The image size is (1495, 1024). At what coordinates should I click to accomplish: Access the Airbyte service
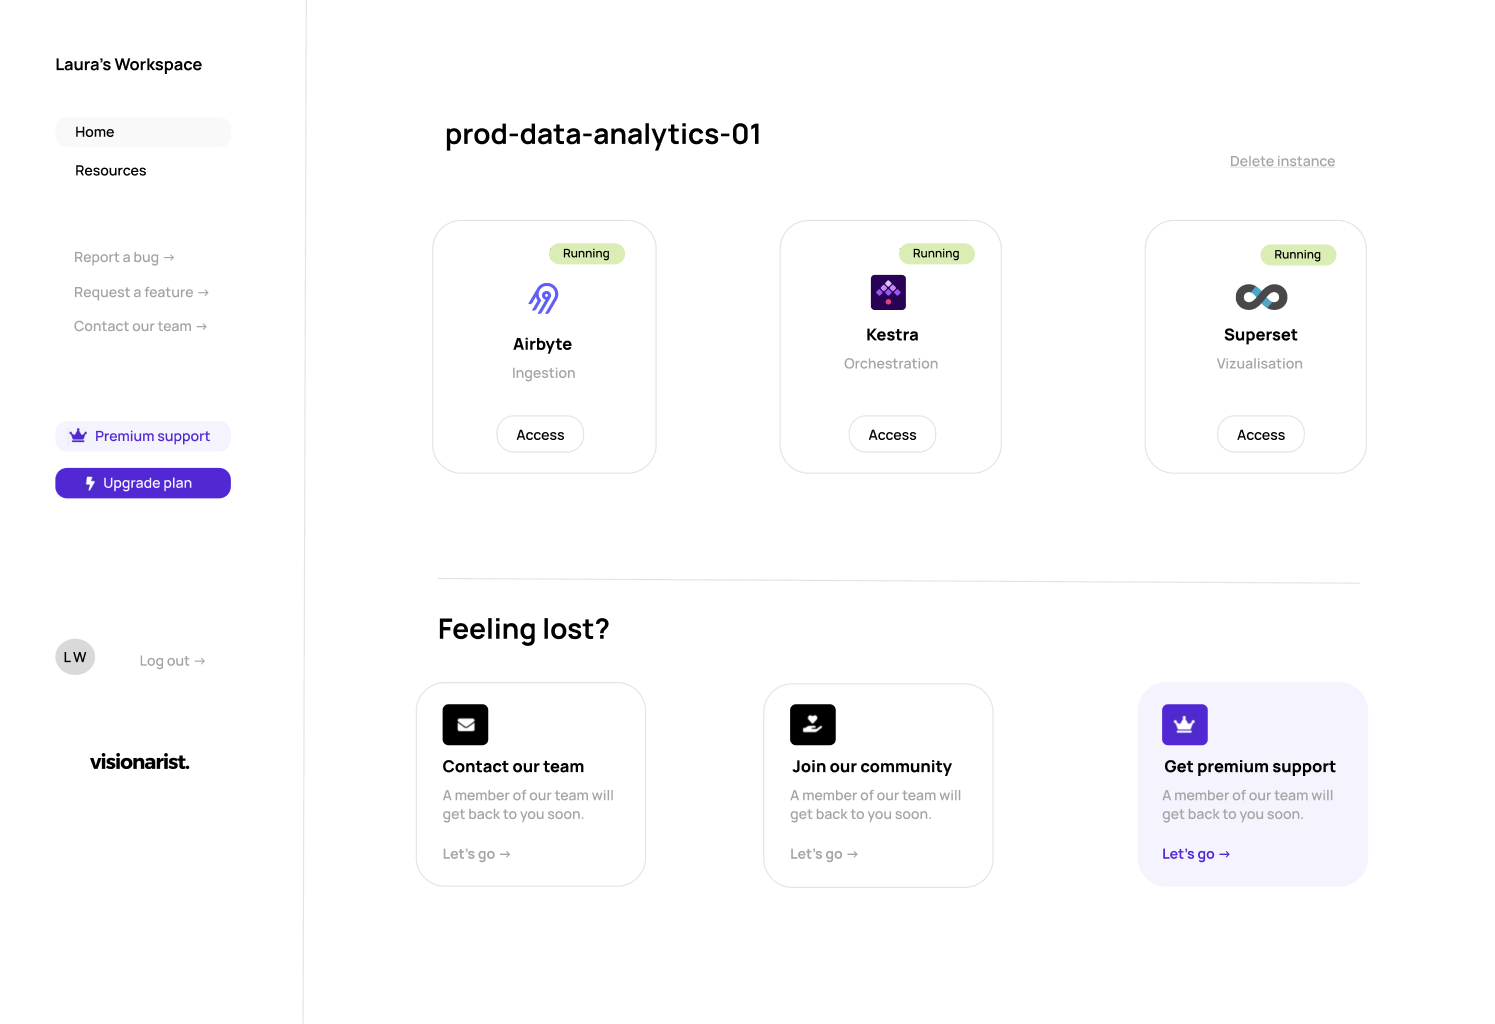(x=540, y=434)
